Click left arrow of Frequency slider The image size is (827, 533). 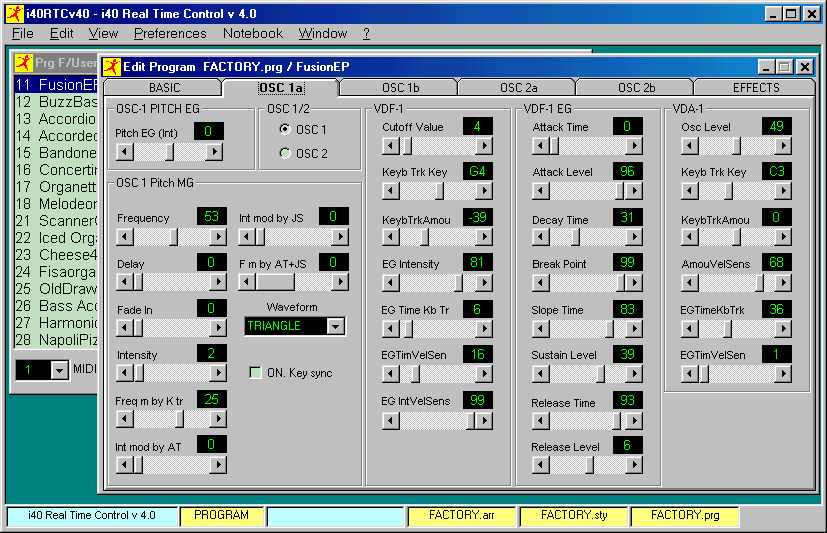(x=124, y=237)
